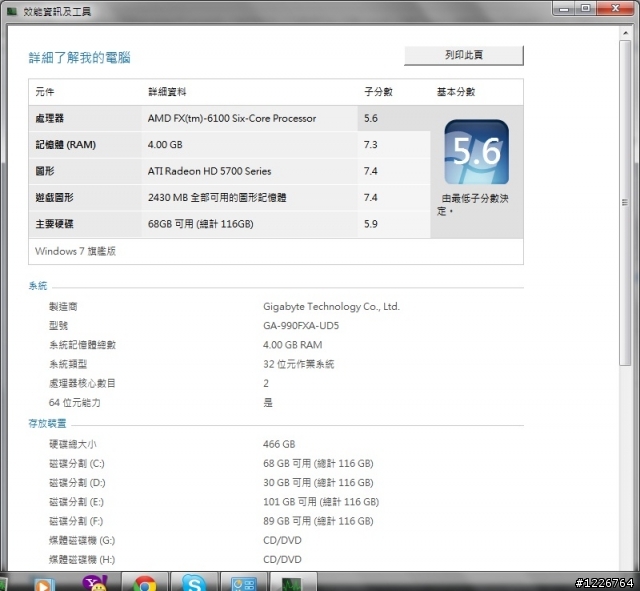Click the 處理器核心數目 label
The width and height of the screenshot is (640, 591).
pyautogui.click(x=82, y=383)
